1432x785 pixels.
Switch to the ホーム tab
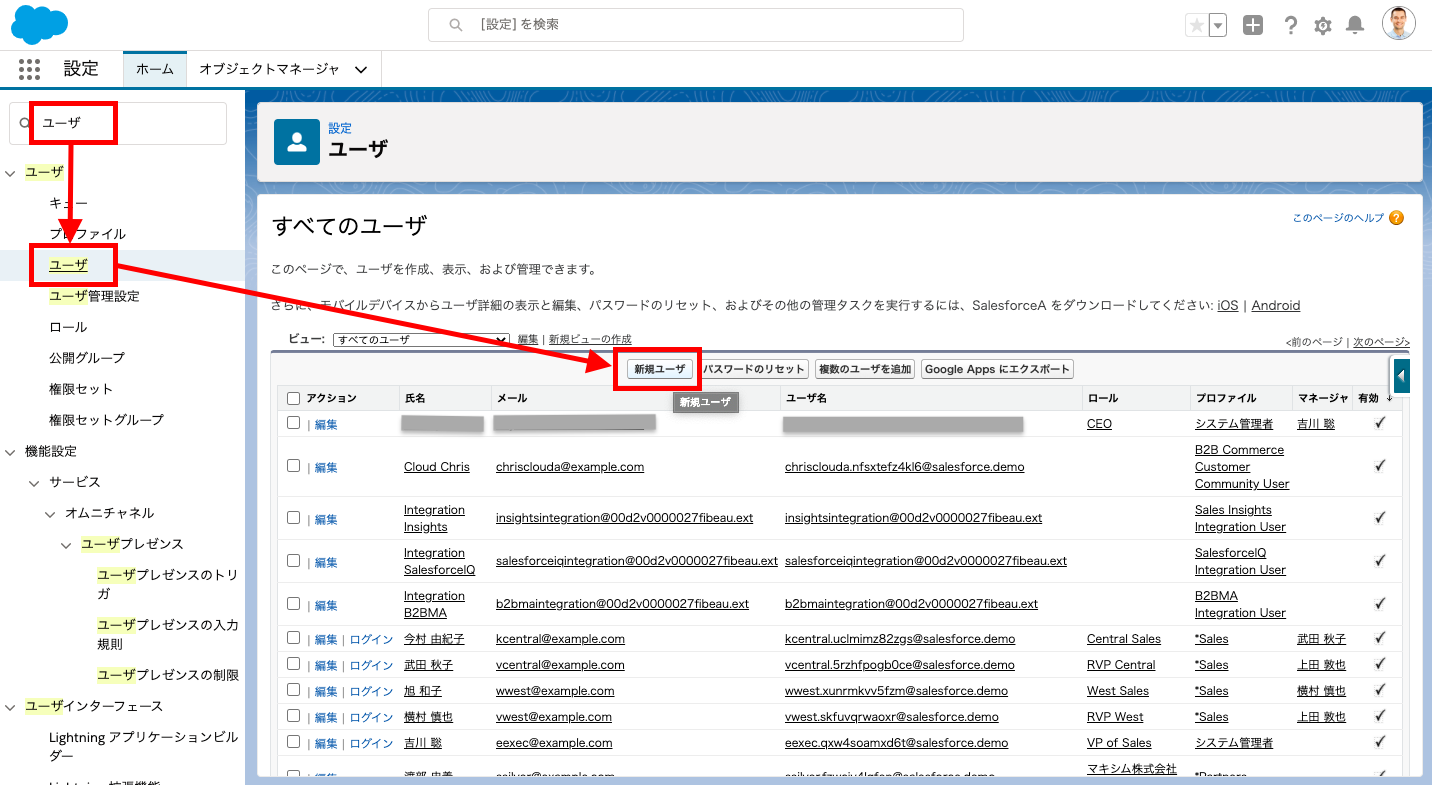[x=155, y=69]
